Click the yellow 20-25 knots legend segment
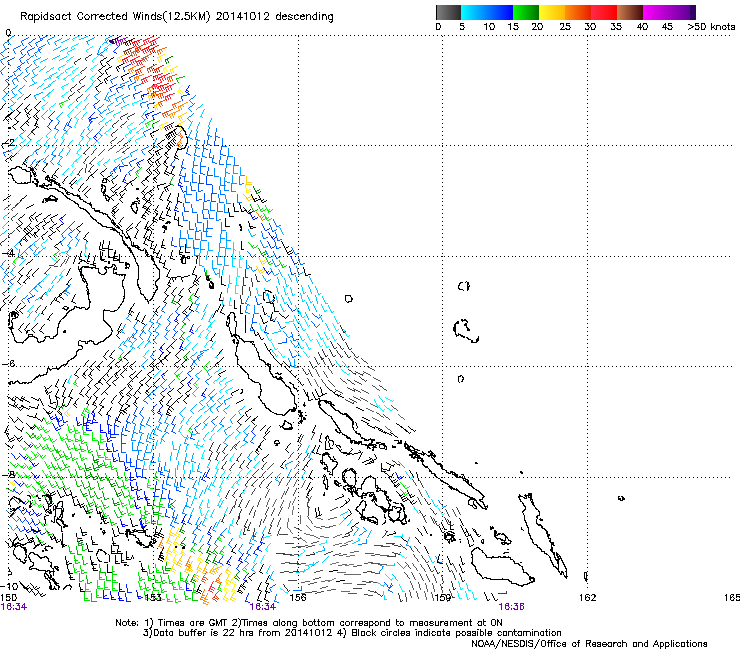 pos(552,12)
